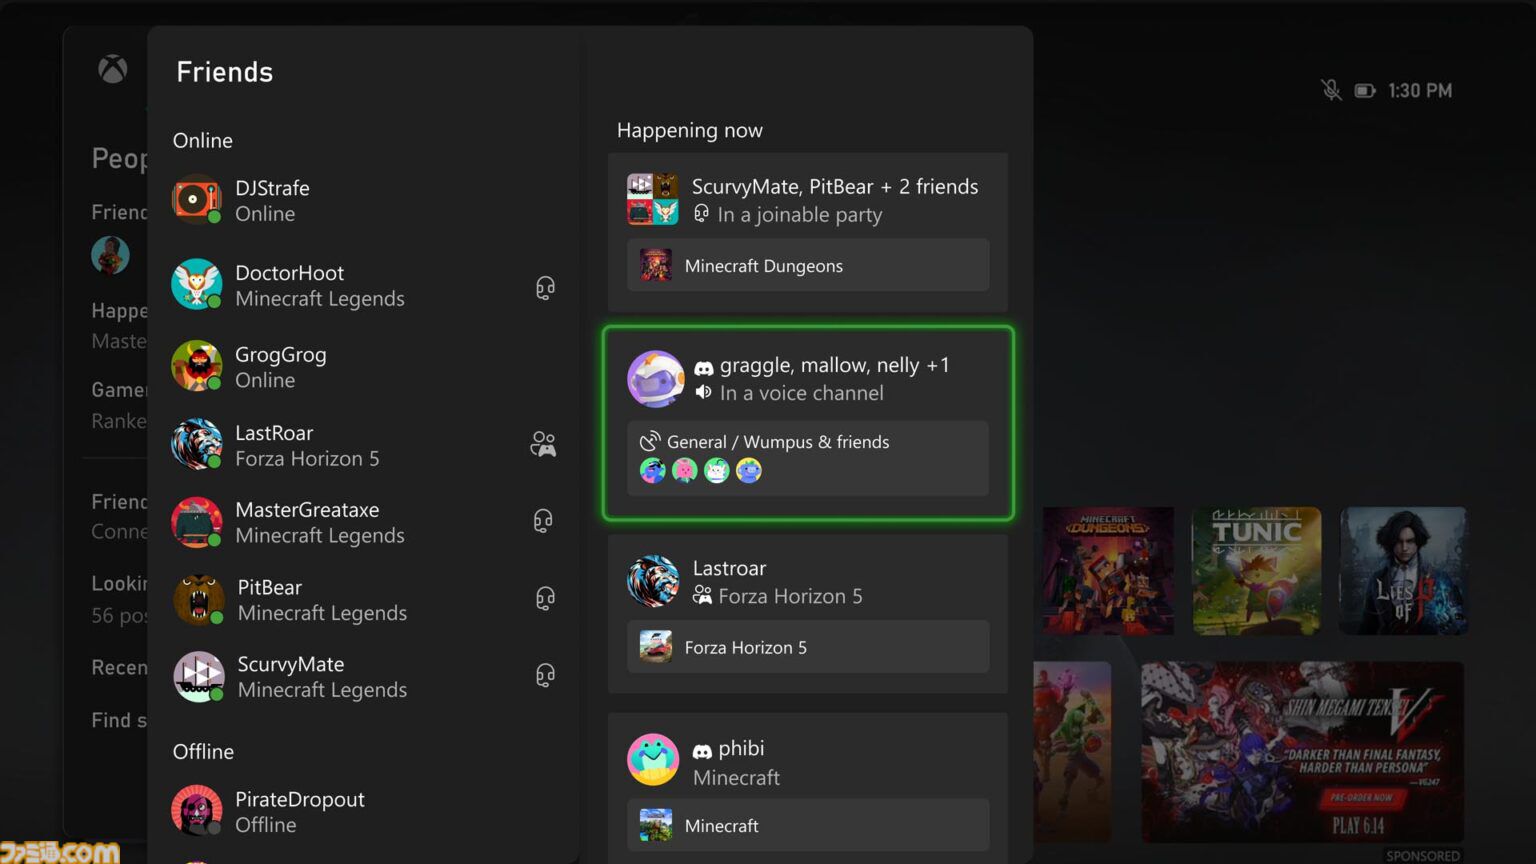Click the headset icon beside PitBear
The width and height of the screenshot is (1536, 864).
pyautogui.click(x=545, y=598)
